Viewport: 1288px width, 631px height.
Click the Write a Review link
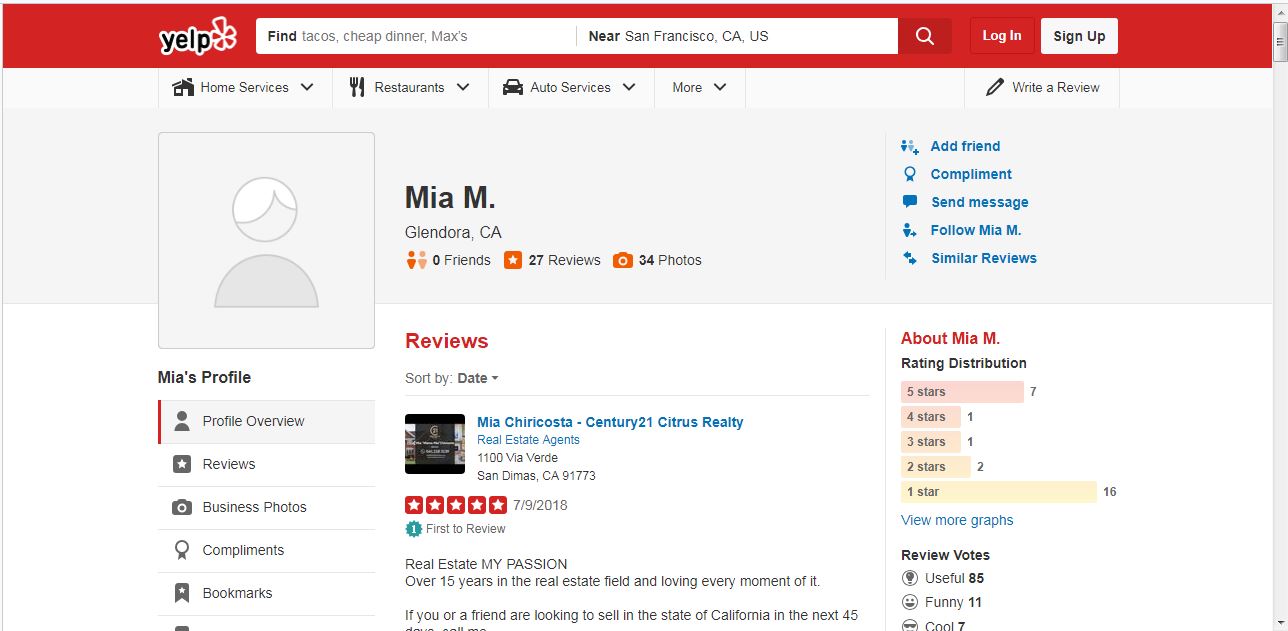(x=1043, y=87)
